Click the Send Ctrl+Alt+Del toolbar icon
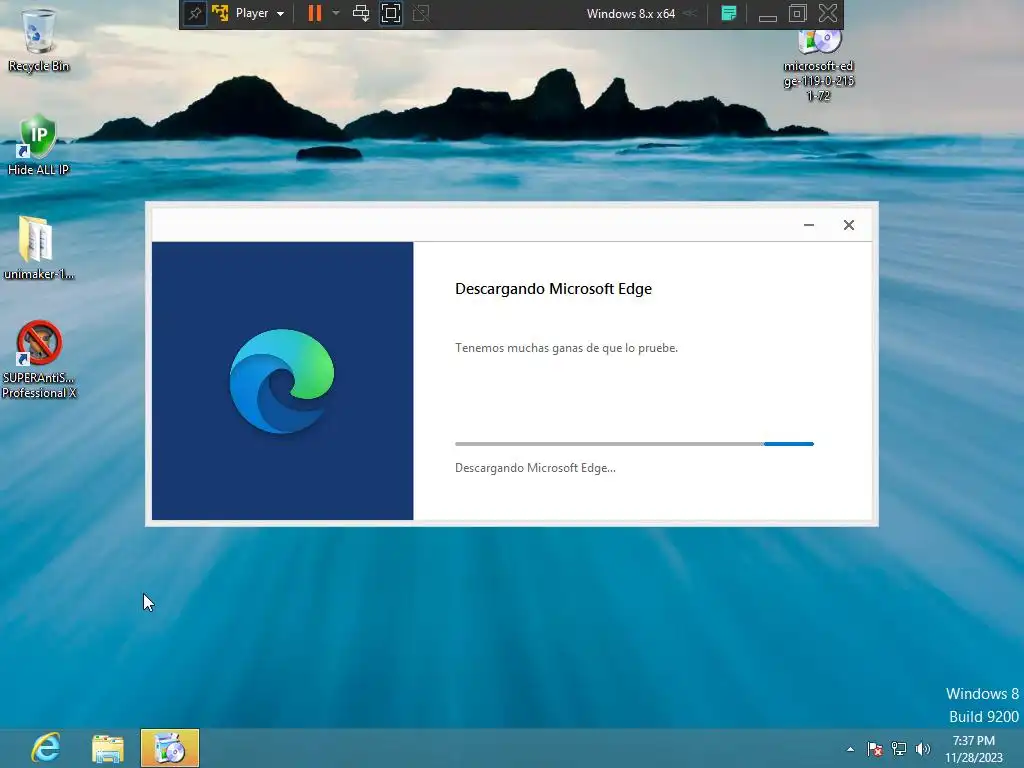The width and height of the screenshot is (1024, 768). [360, 13]
